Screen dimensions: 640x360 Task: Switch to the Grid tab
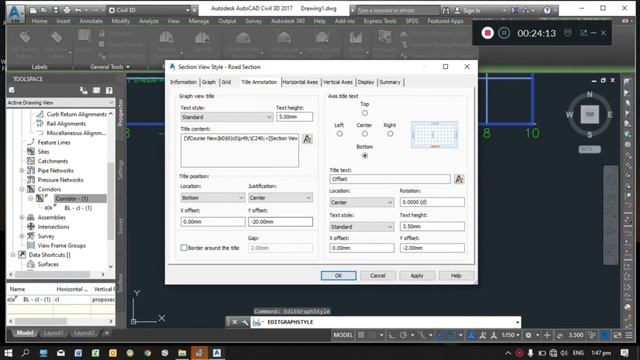pyautogui.click(x=226, y=82)
